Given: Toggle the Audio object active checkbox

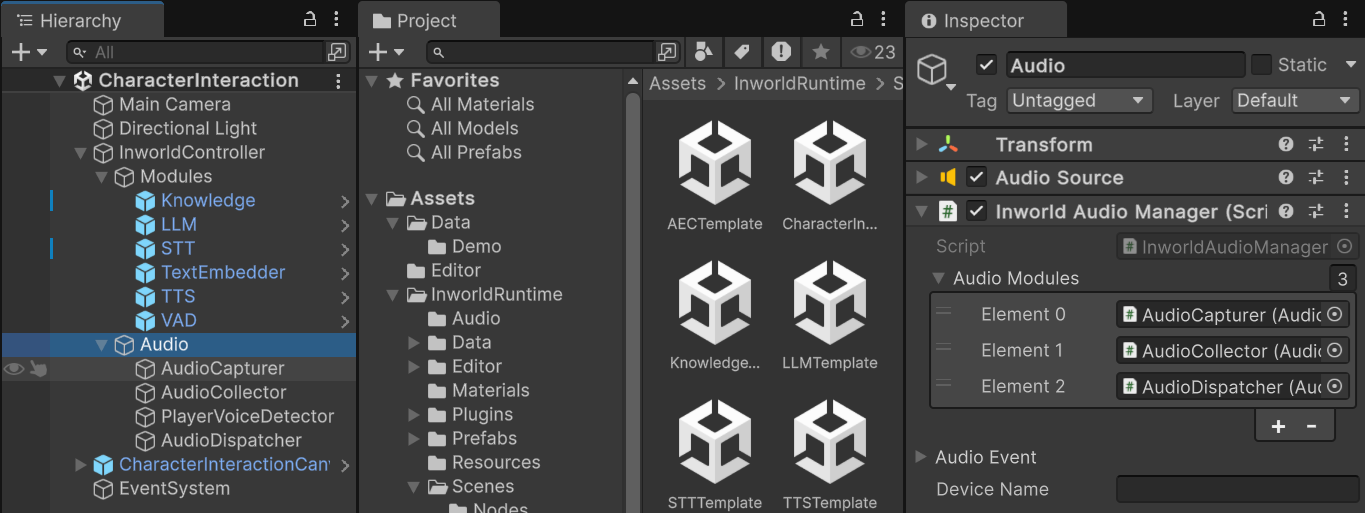Looking at the screenshot, I should coord(986,65).
